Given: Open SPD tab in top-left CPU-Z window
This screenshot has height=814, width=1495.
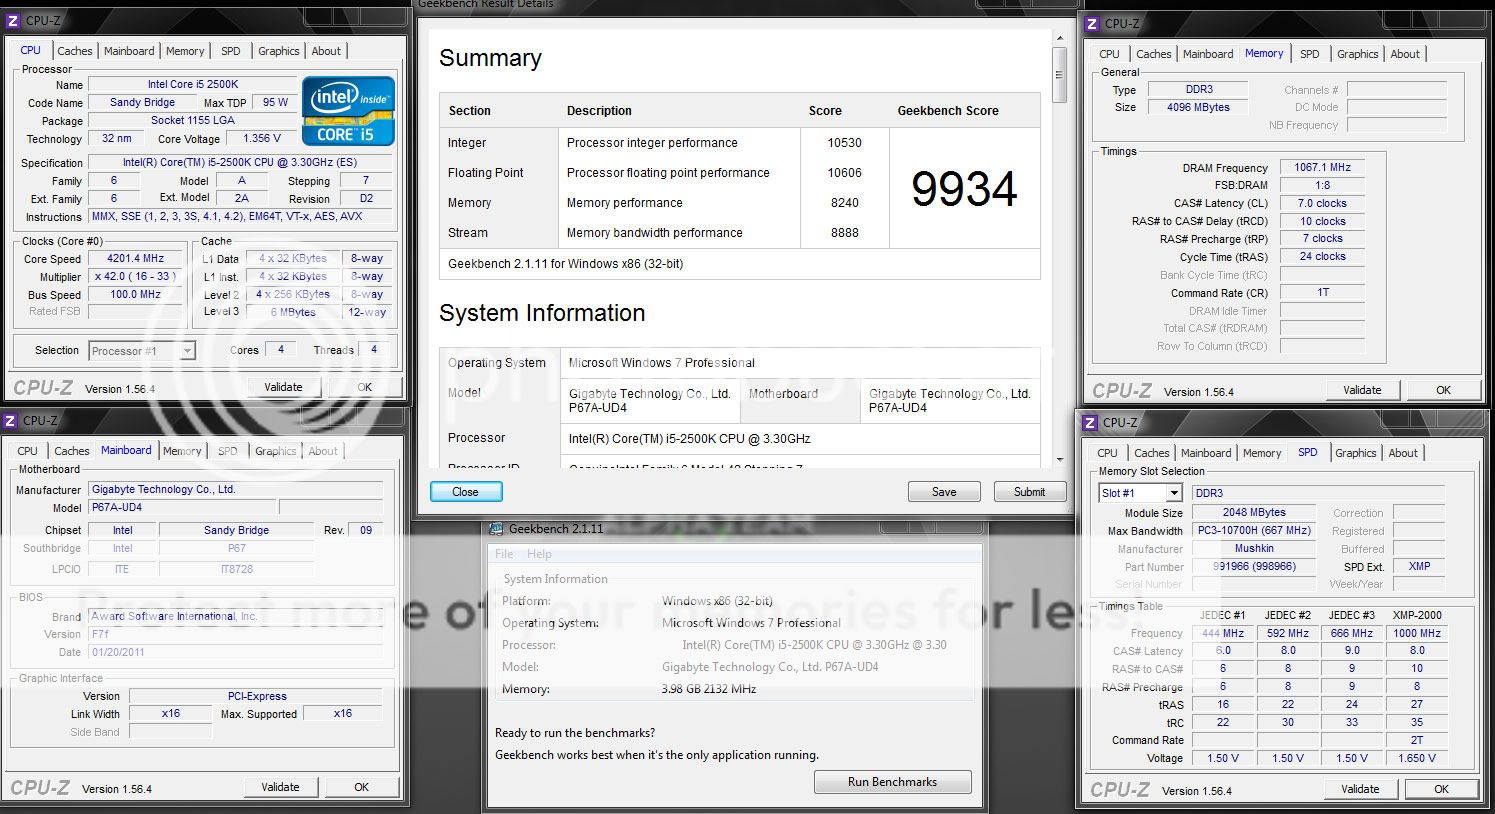Looking at the screenshot, I should (230, 51).
